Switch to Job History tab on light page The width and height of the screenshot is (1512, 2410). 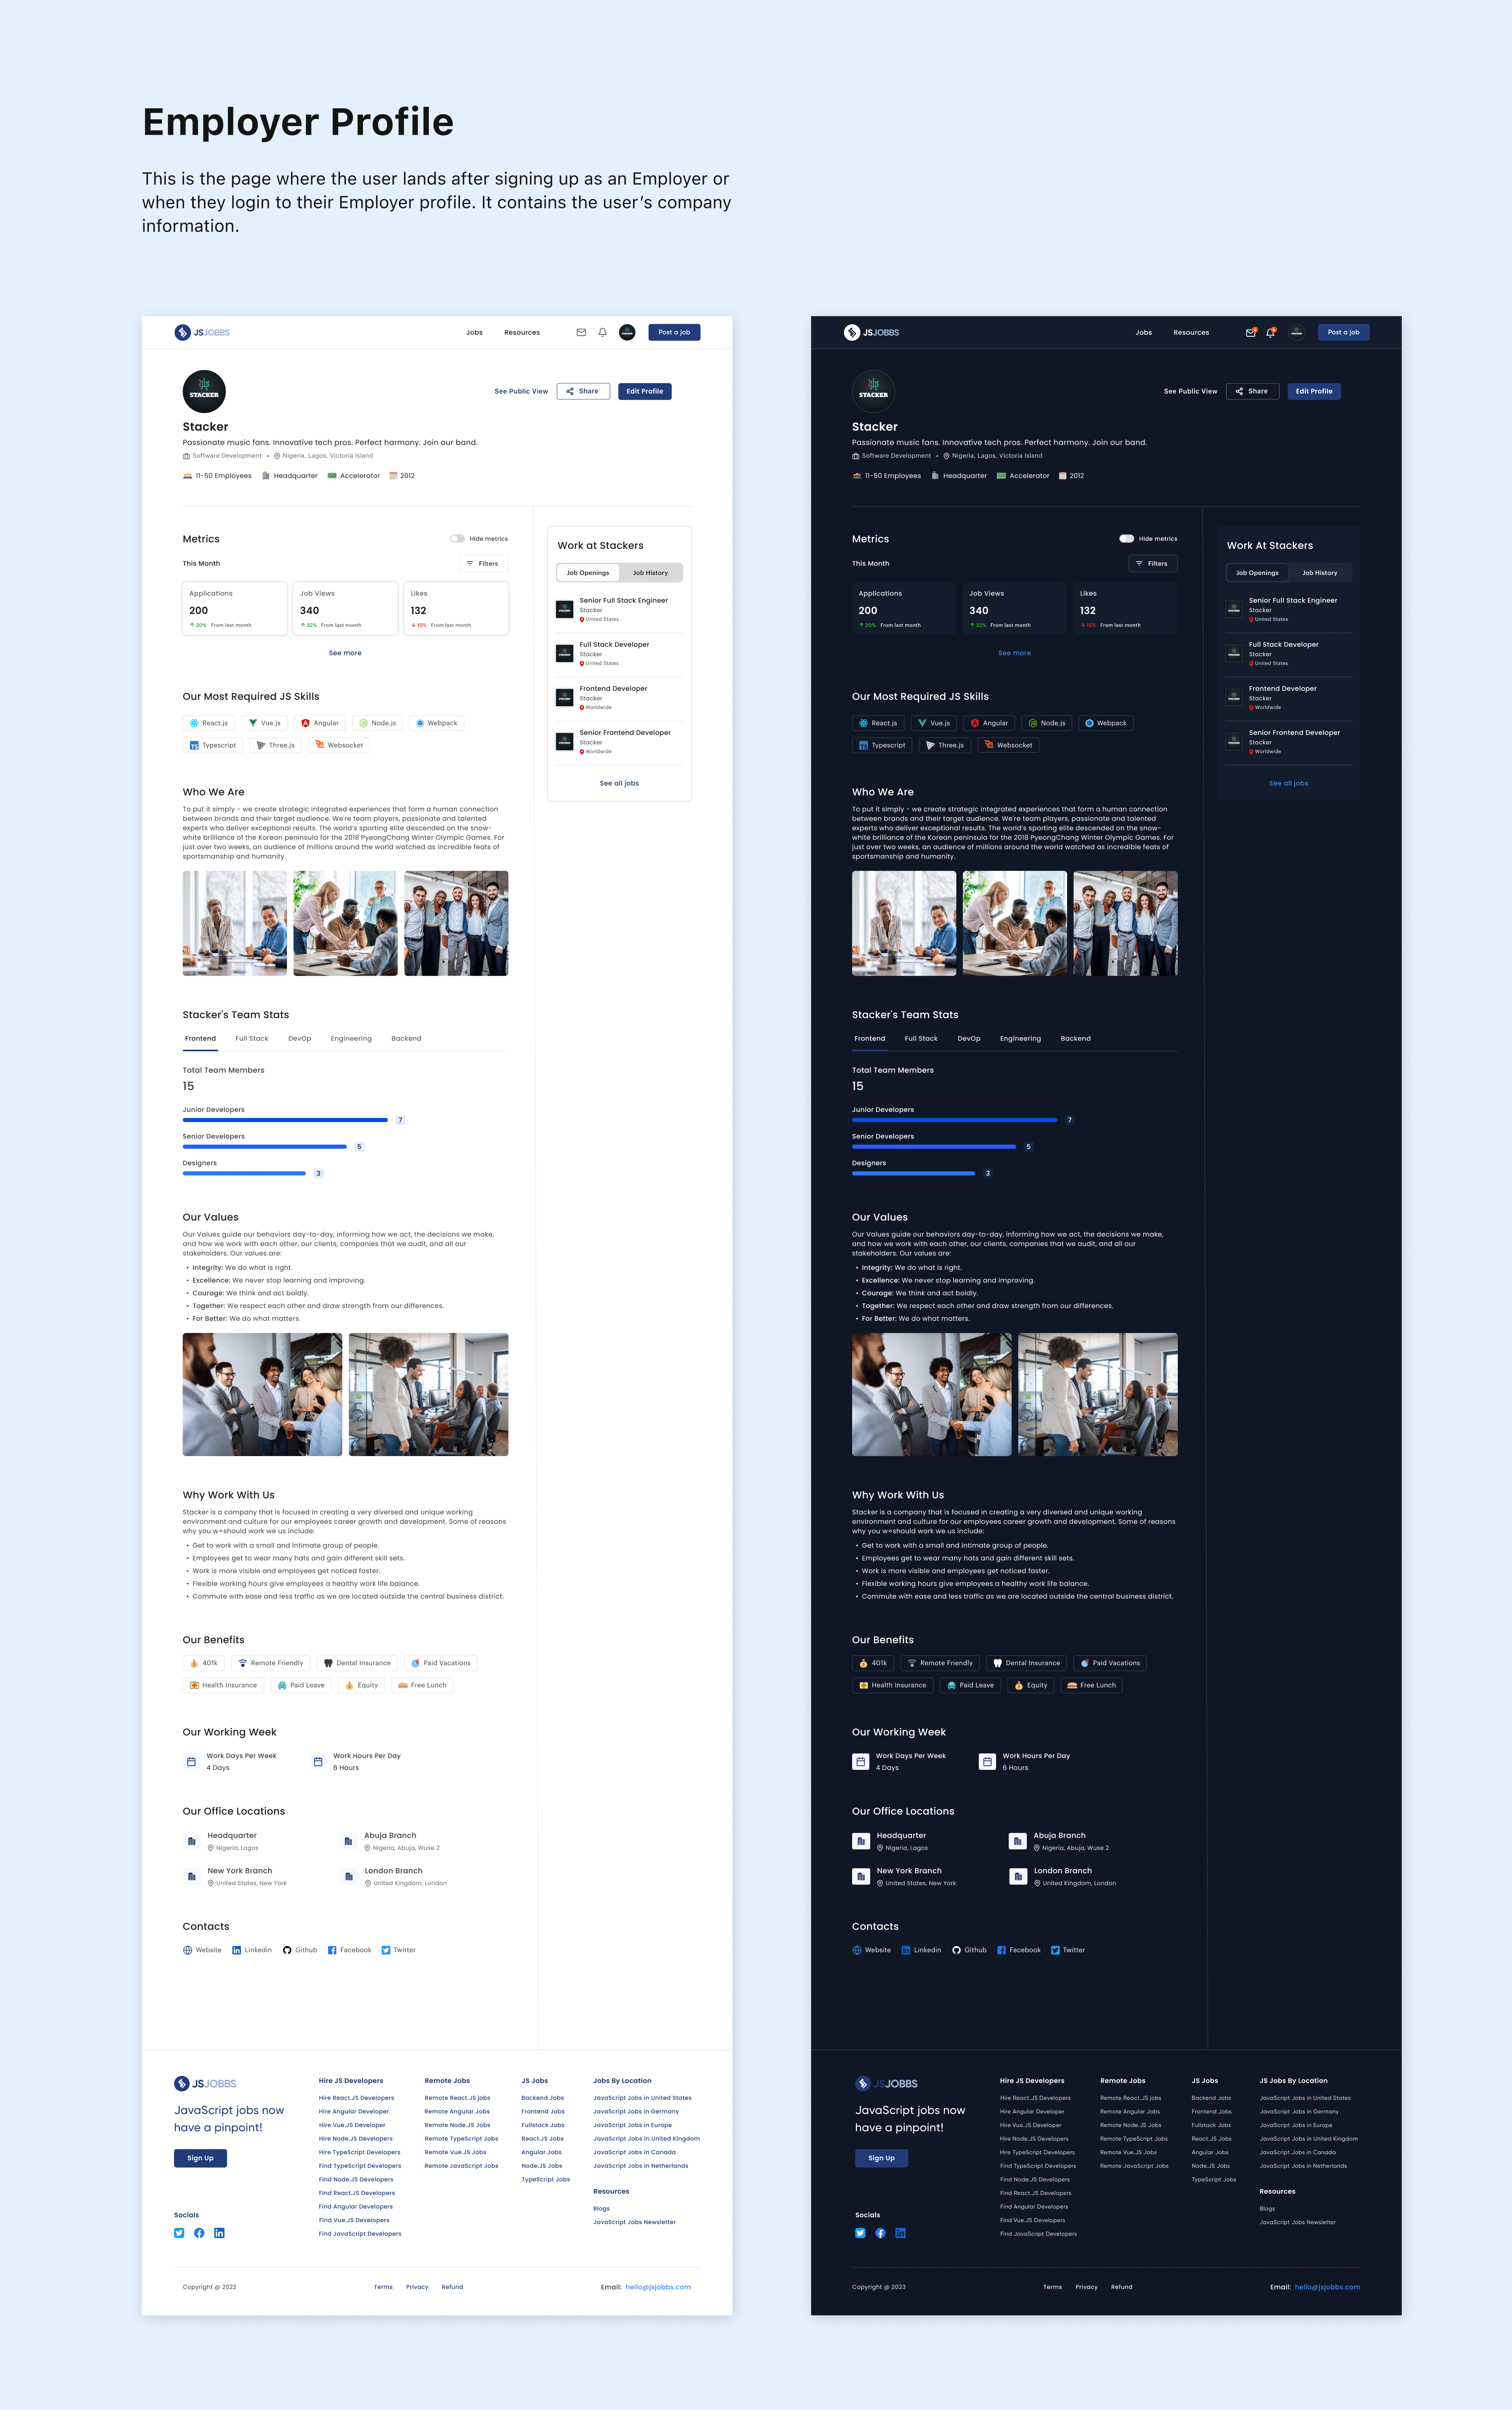pyautogui.click(x=650, y=573)
